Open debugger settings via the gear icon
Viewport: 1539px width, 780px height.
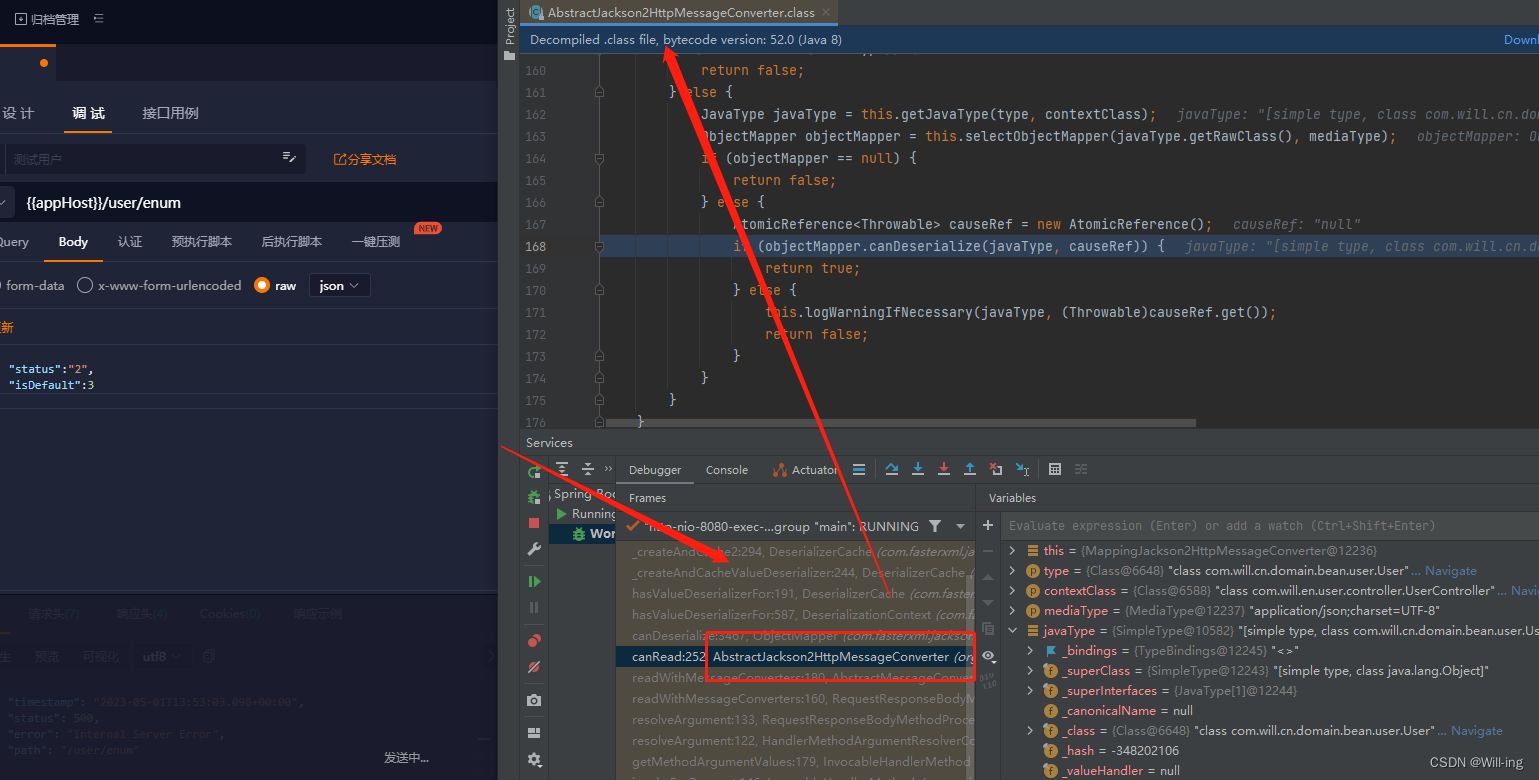pos(534,759)
